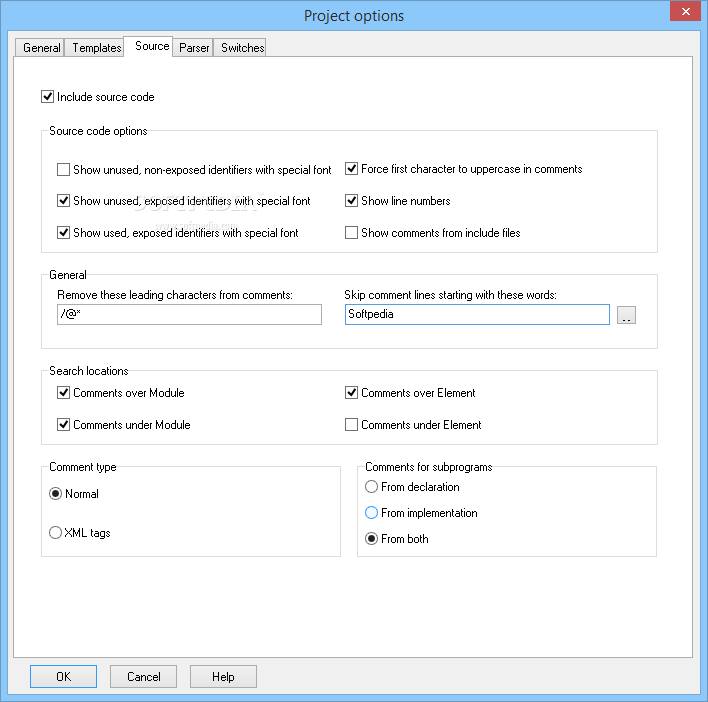Image resolution: width=708 pixels, height=702 pixels.
Task: Open the skip words browse button
Action: 626,315
